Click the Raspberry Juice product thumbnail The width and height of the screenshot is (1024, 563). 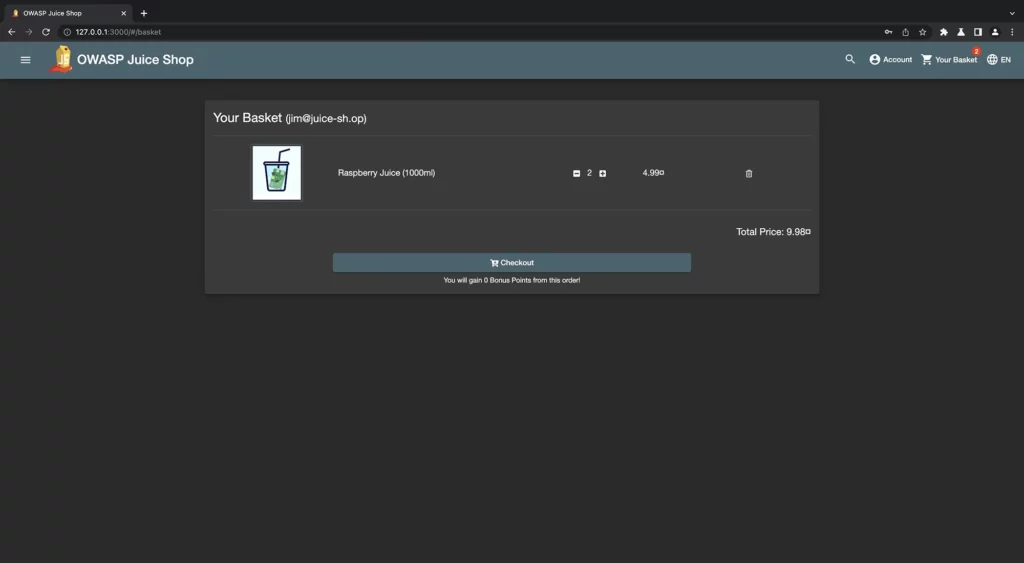pyautogui.click(x=277, y=172)
